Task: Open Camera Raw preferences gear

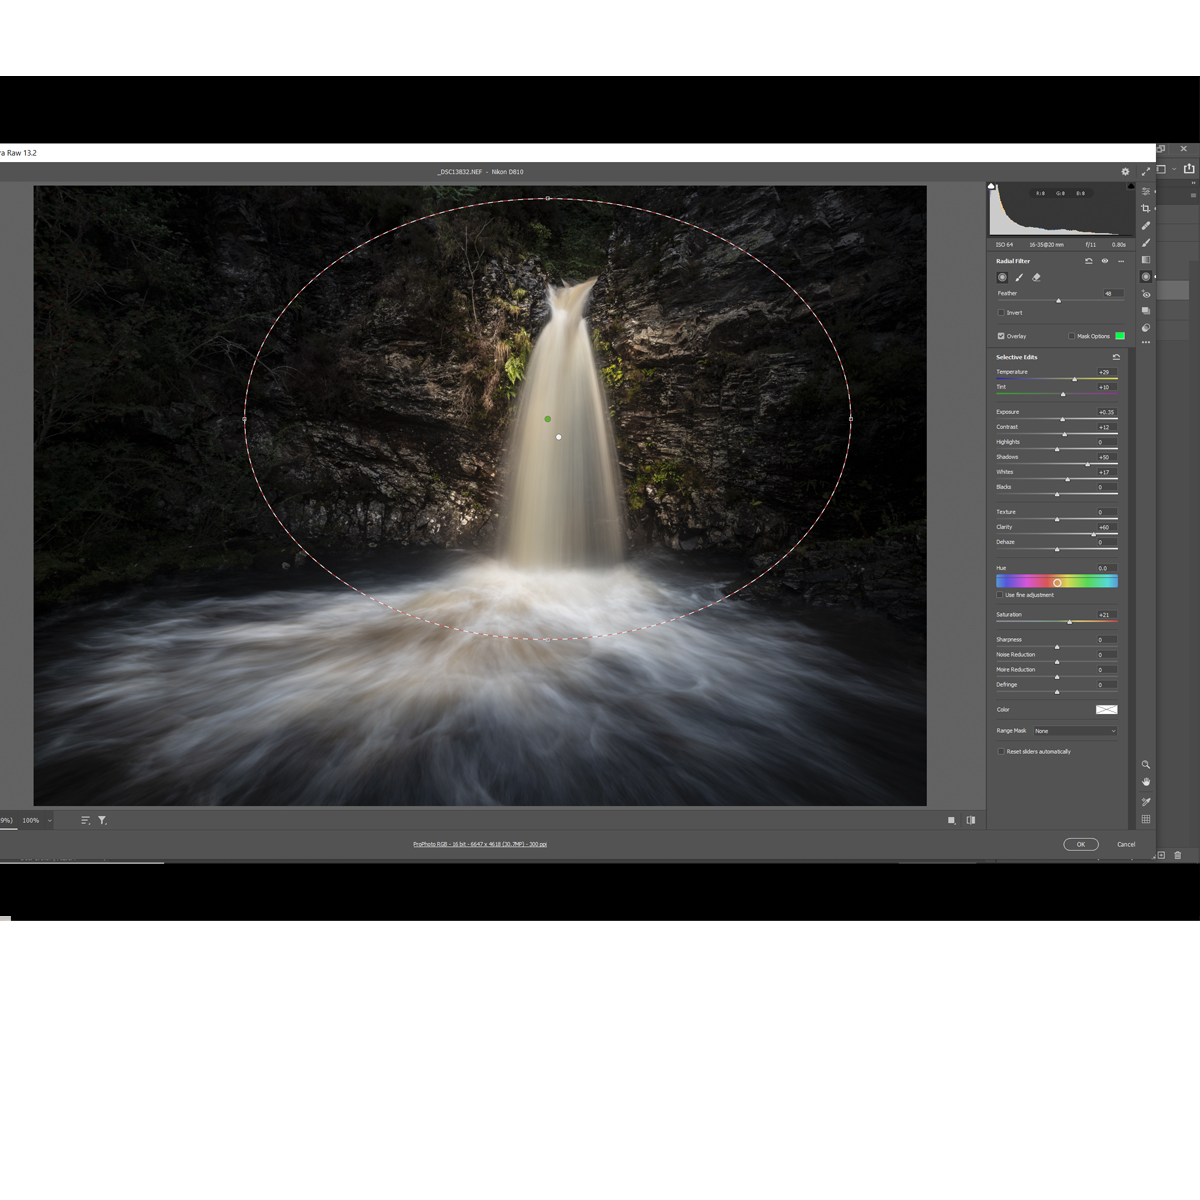Action: click(x=1125, y=172)
